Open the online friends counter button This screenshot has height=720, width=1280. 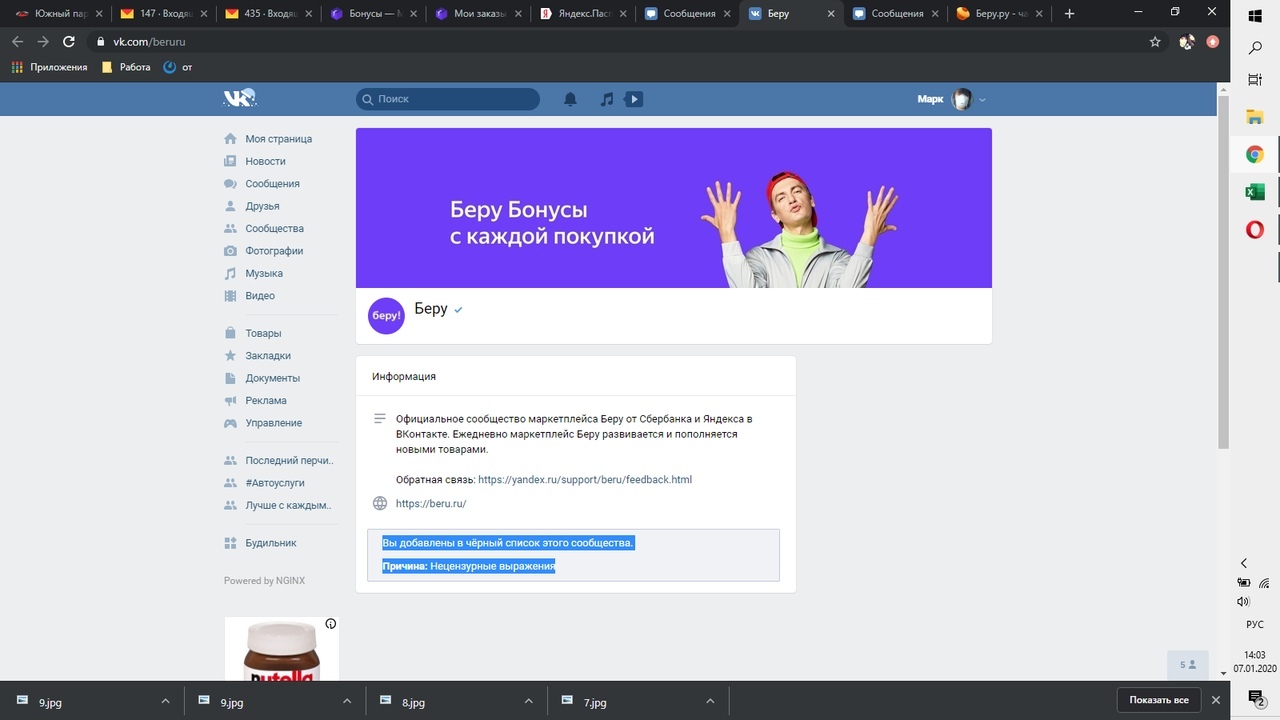1189,664
